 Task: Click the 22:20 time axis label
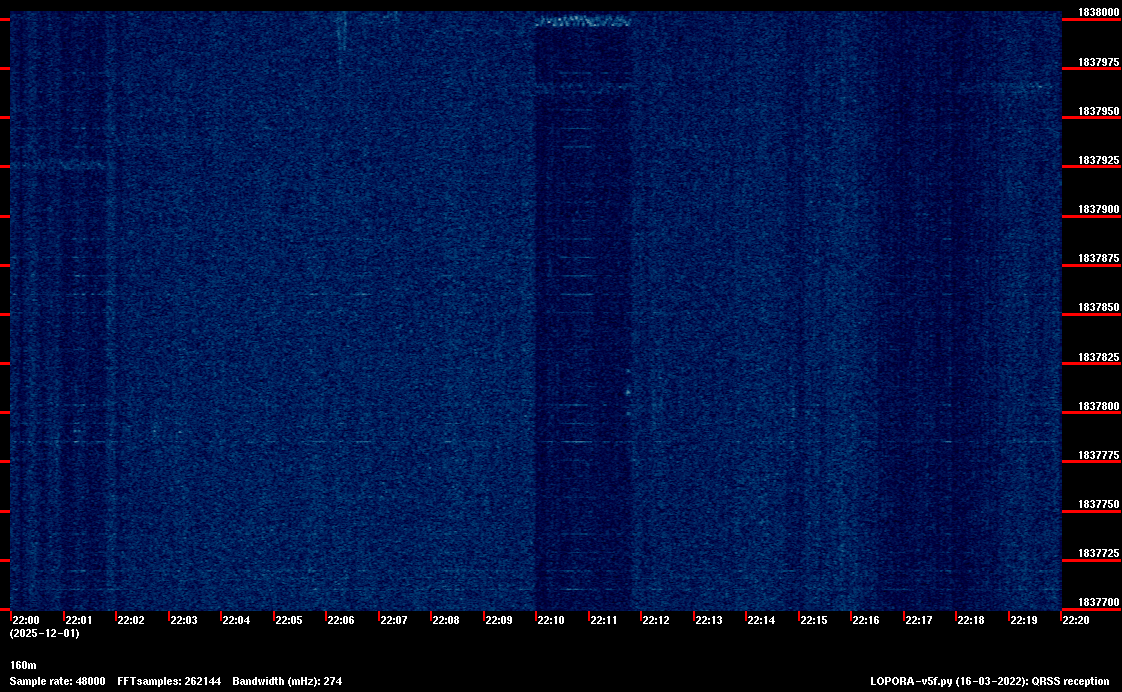(x=1076, y=620)
